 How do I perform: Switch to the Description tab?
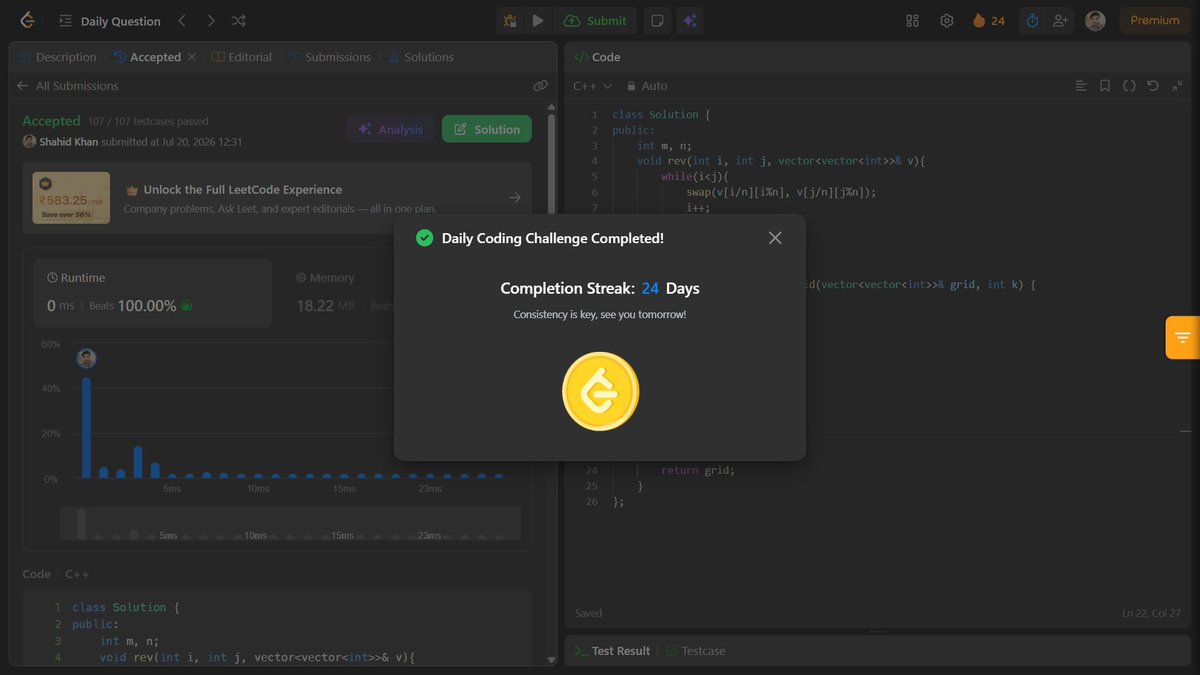[58, 57]
